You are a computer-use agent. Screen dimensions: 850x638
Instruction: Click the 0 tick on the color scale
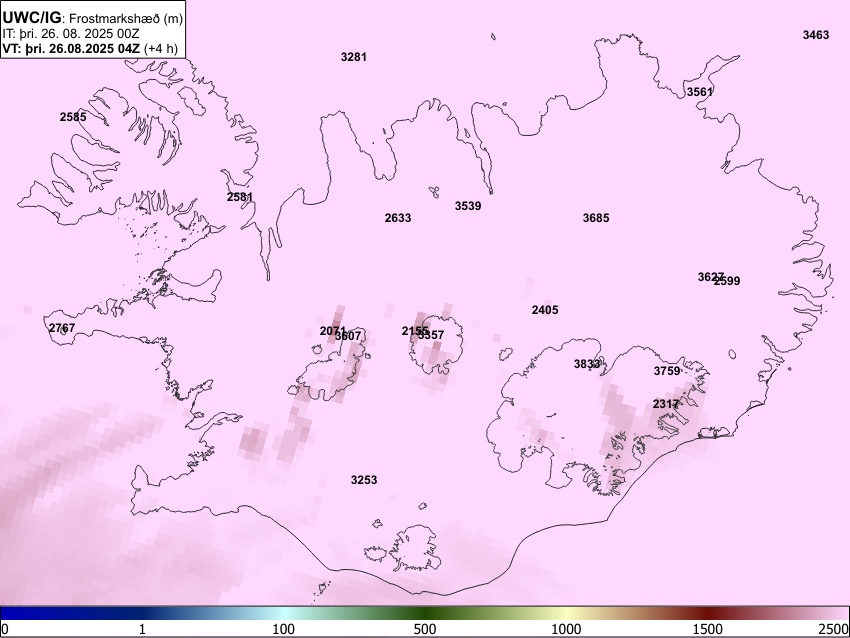coord(5,629)
